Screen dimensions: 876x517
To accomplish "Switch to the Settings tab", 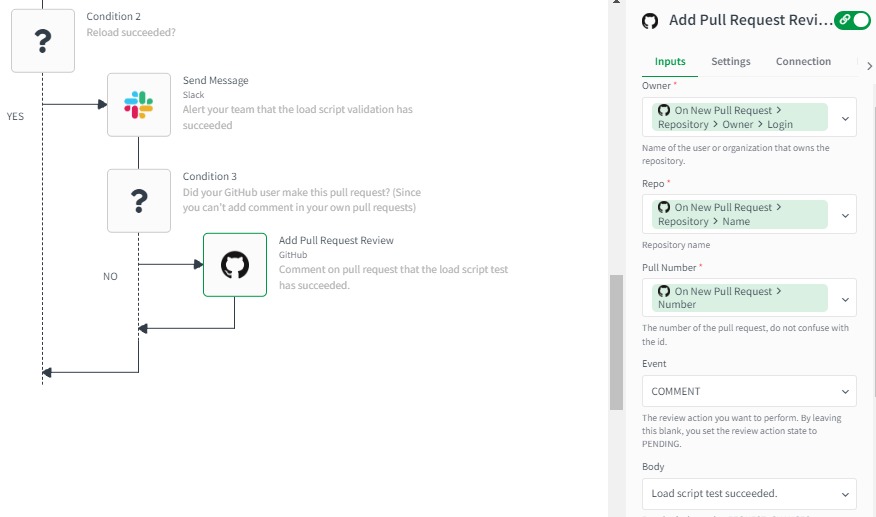I will (x=731, y=62).
